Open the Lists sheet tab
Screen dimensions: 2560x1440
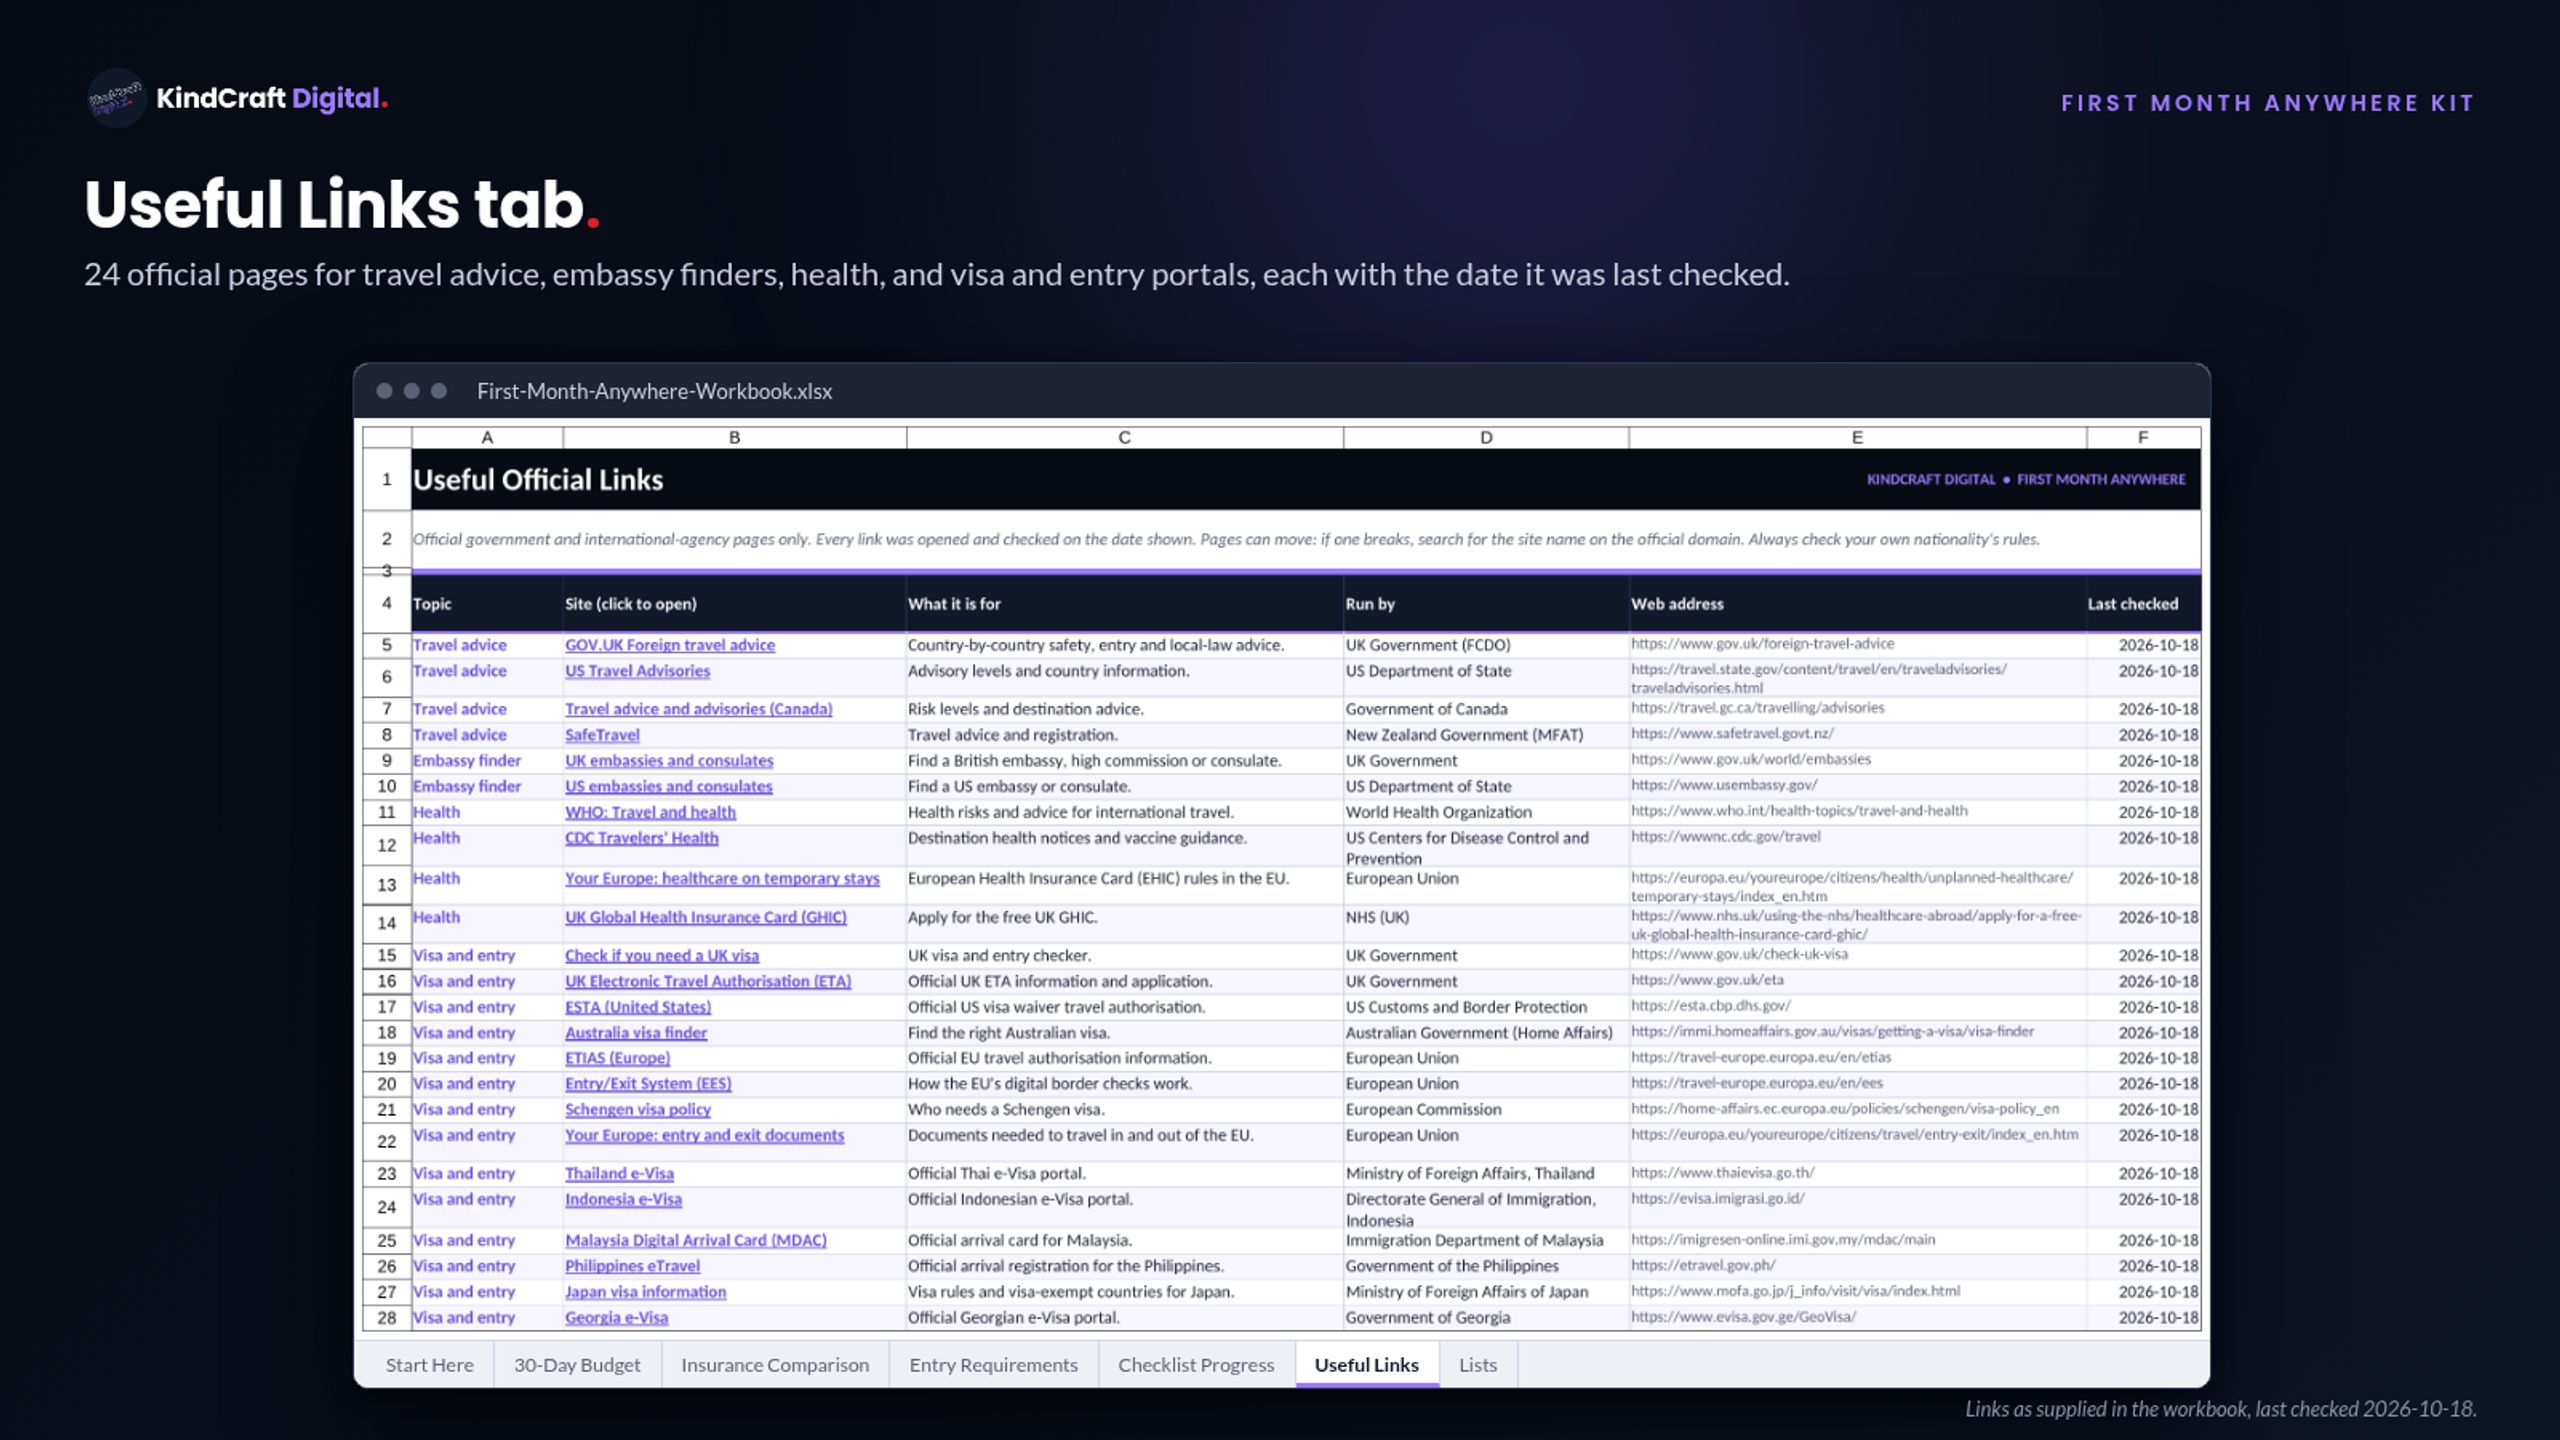click(1478, 1365)
